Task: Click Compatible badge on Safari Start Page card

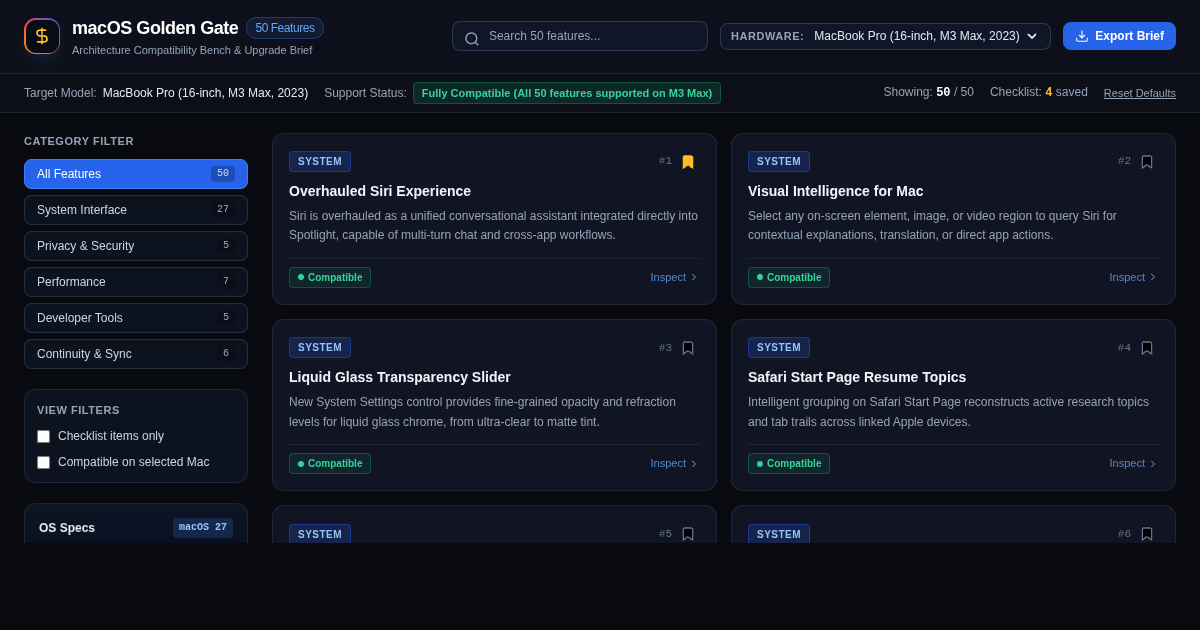Action: click(789, 463)
